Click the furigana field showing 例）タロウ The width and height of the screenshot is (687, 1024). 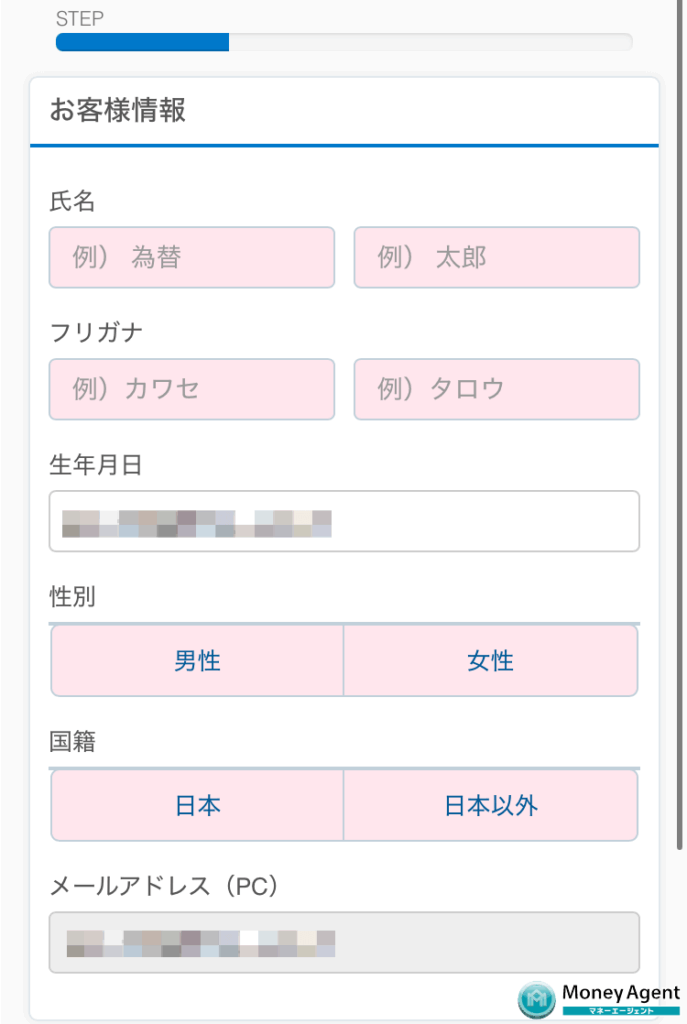pos(496,389)
